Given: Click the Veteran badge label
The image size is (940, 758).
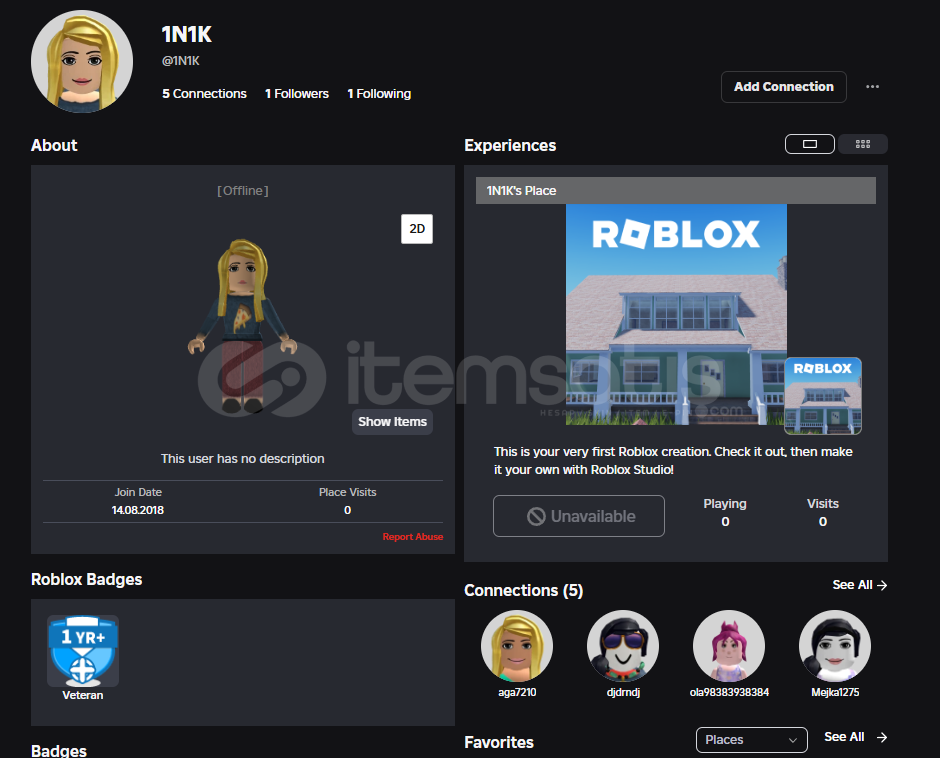Looking at the screenshot, I should pos(83,695).
